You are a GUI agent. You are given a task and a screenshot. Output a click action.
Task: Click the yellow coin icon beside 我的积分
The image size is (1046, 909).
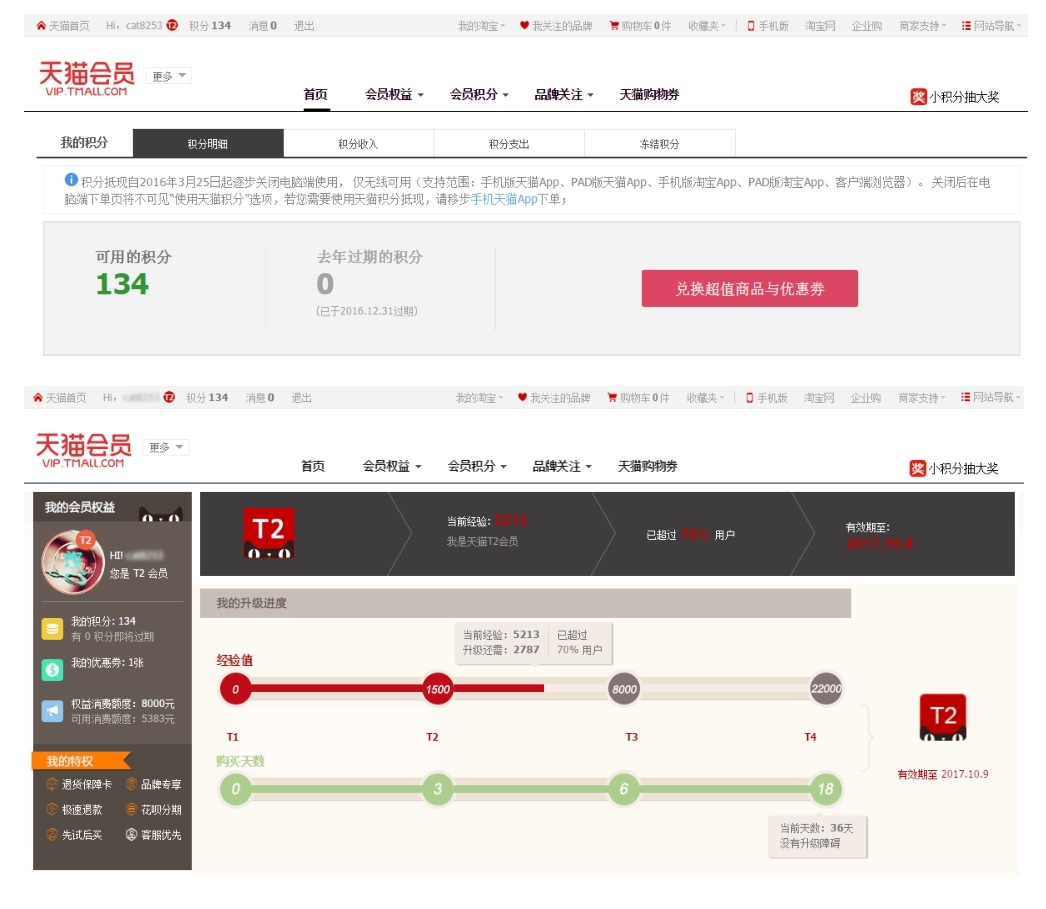coord(52,629)
